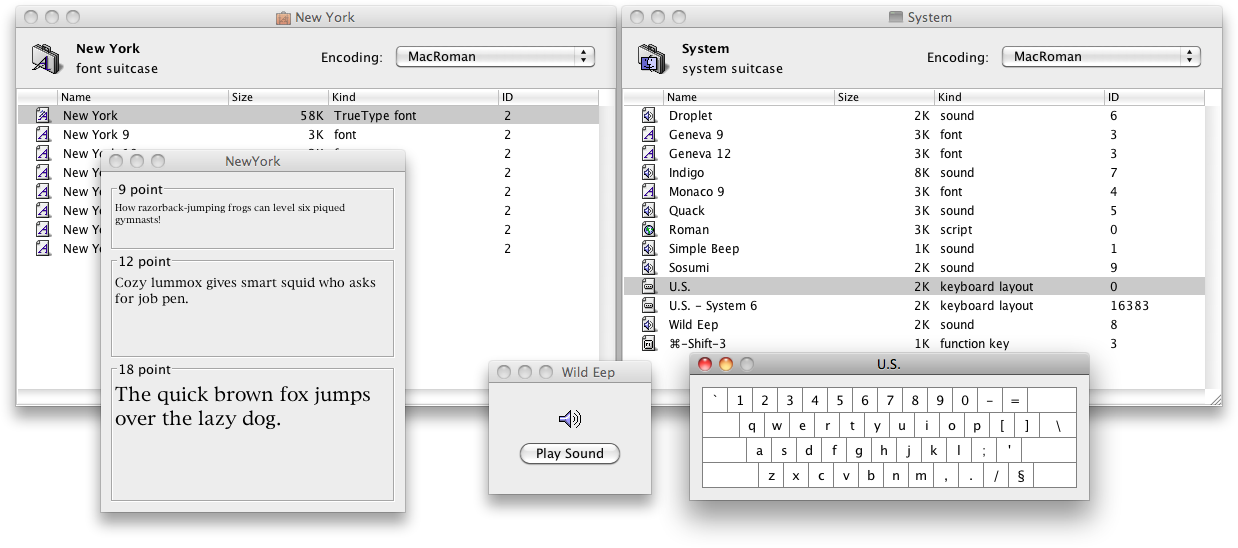Click the z key on U.S. keyboard
Viewport: 1238px width, 548px height.
tap(772, 476)
